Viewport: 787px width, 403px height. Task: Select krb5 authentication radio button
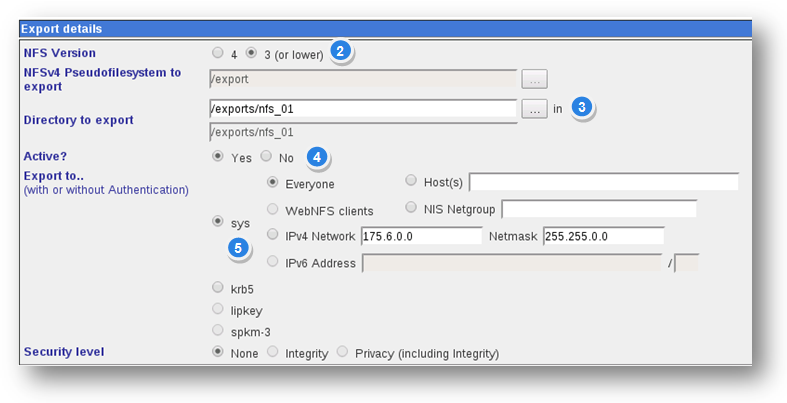click(217, 289)
